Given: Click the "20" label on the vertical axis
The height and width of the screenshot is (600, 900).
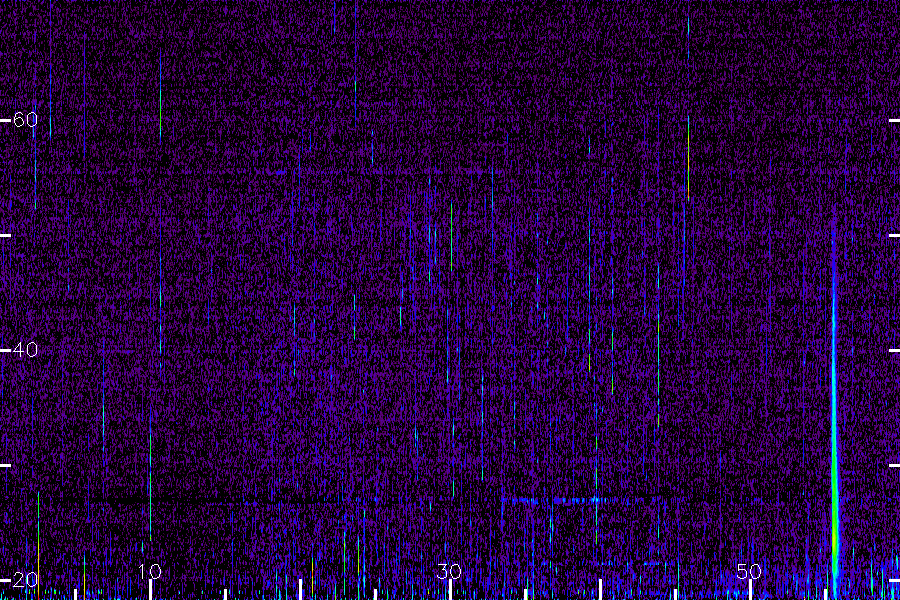Looking at the screenshot, I should pos(25,580).
